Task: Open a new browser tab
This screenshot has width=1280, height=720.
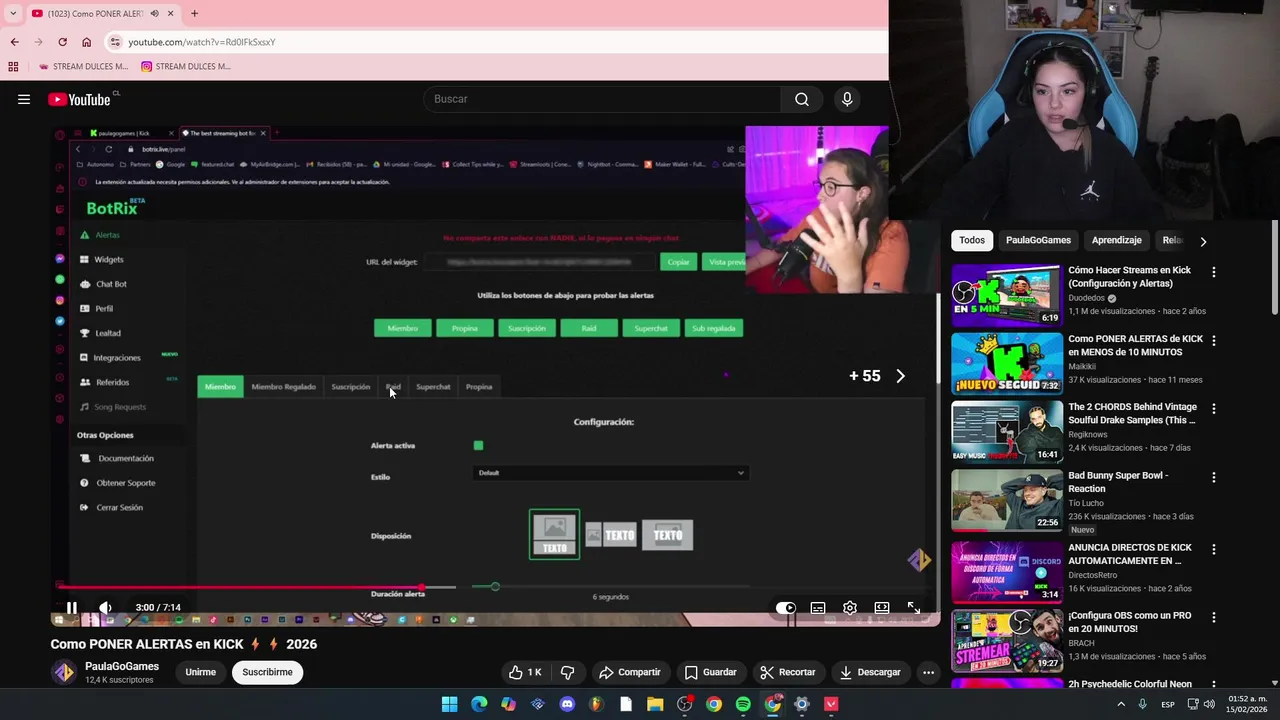Action: [194, 13]
